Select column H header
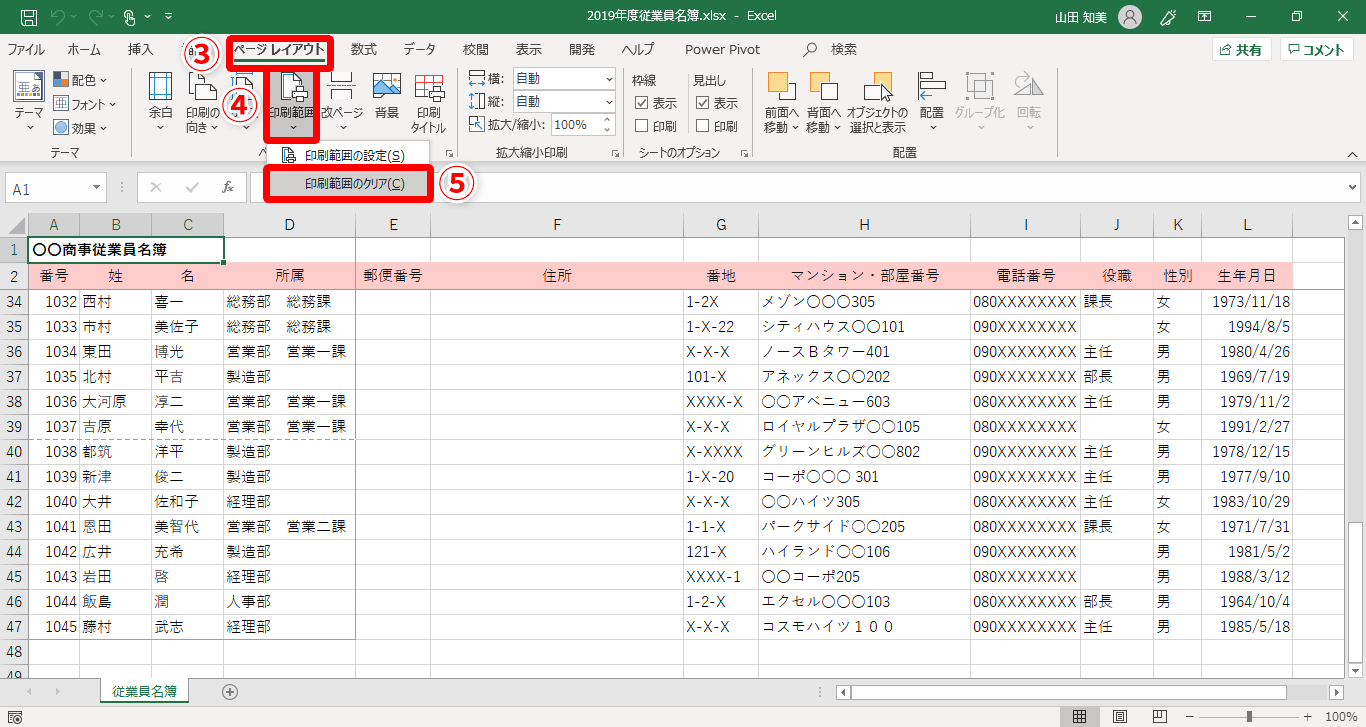The image size is (1366, 727). coord(864,225)
